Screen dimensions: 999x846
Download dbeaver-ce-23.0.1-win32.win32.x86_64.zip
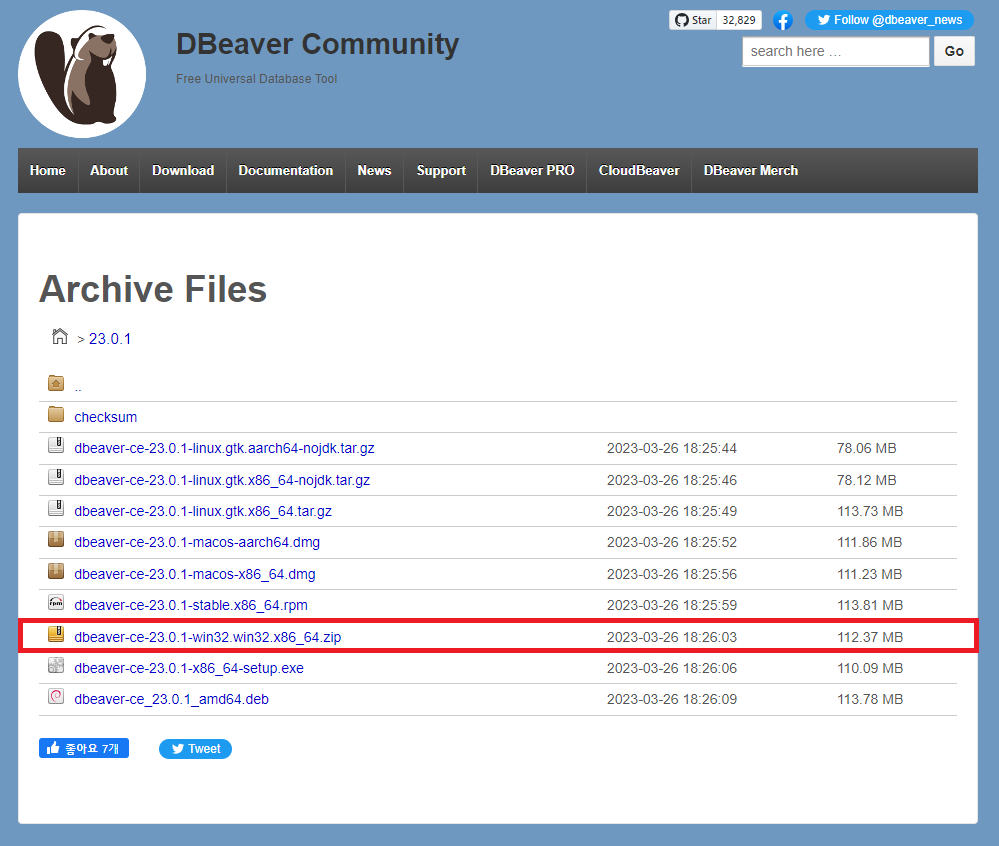207,637
